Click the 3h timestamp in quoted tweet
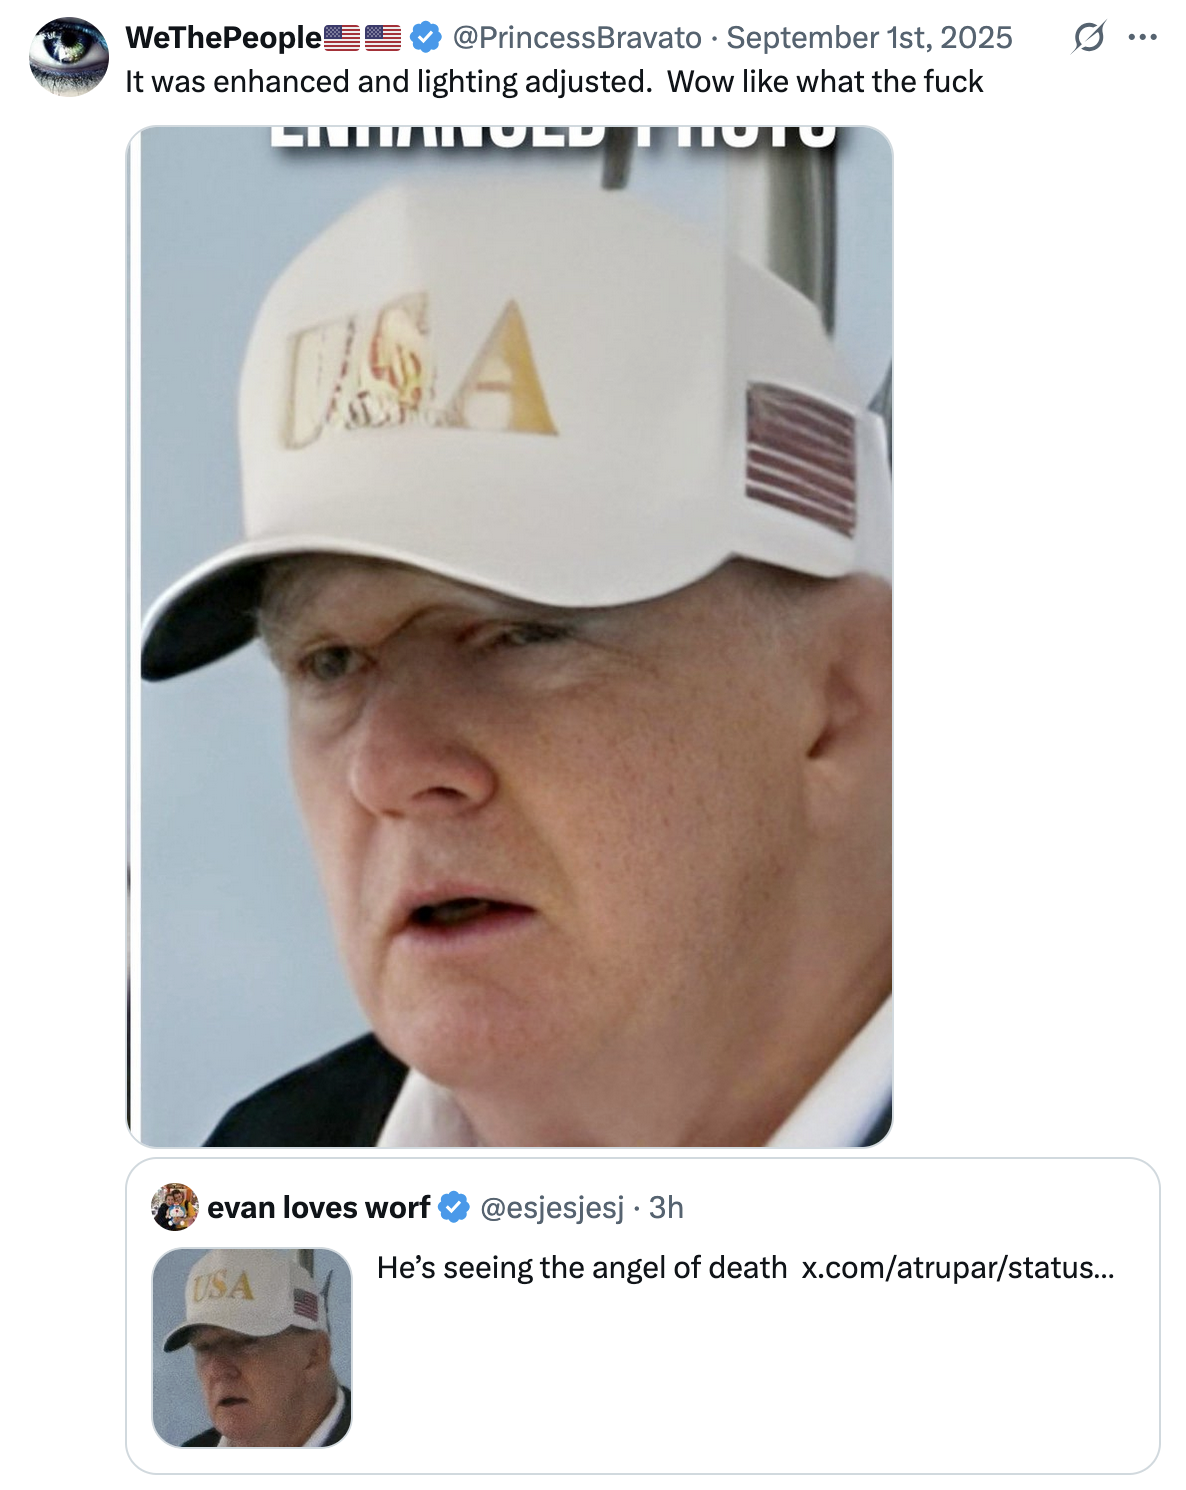This screenshot has height=1490, width=1186. coord(666,1207)
